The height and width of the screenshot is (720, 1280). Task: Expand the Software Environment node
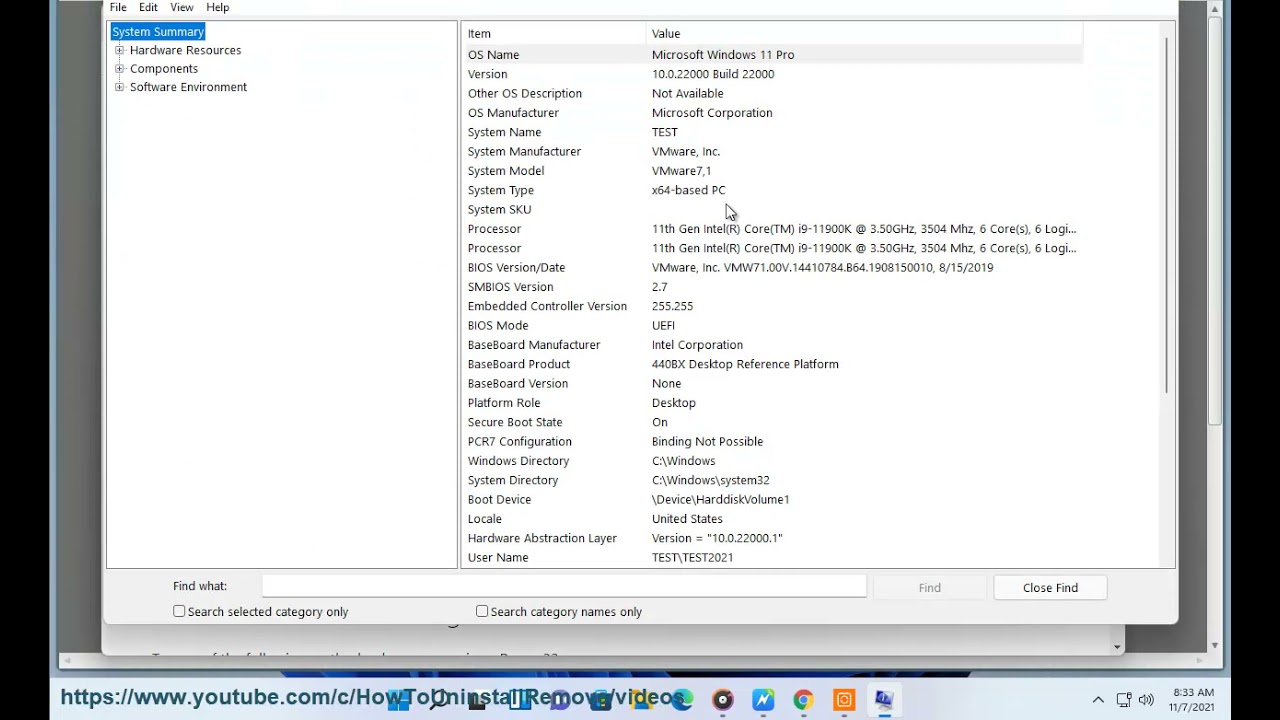click(119, 87)
